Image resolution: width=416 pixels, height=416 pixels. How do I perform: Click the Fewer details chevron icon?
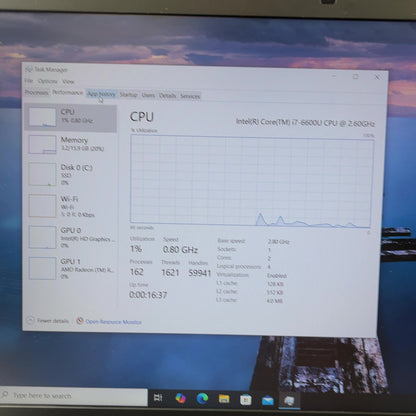tap(30, 320)
